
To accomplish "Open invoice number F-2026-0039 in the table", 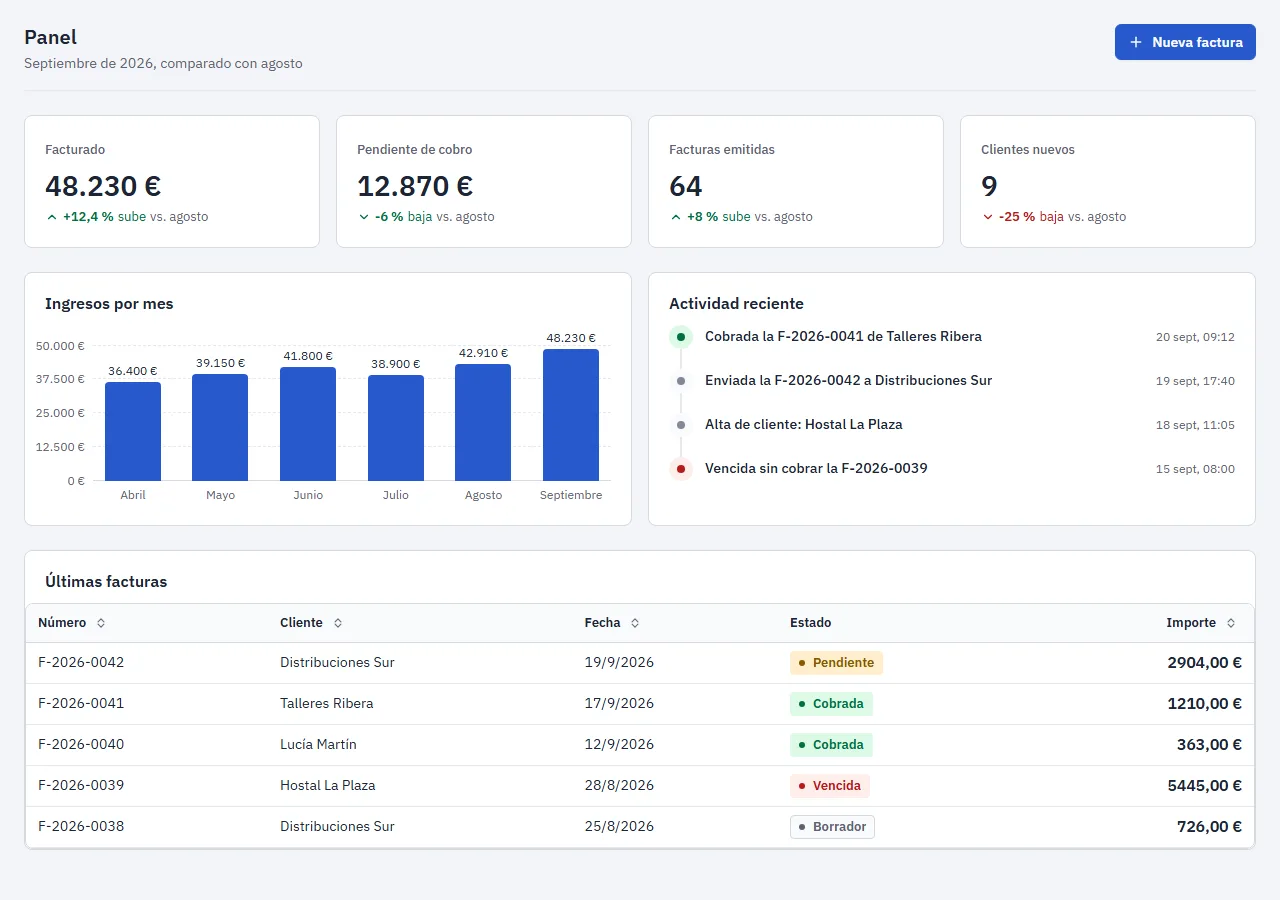I will pyautogui.click(x=81, y=786).
